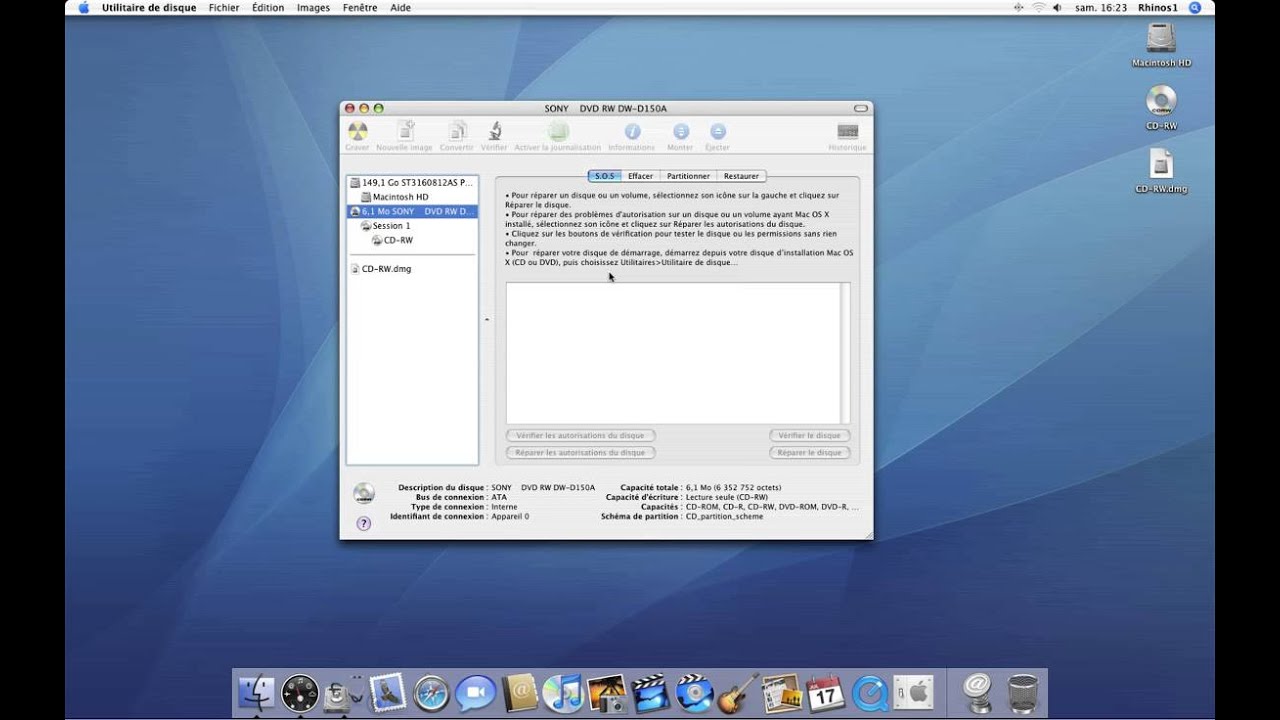Select CD-RW.dmg in the disk list
Screen dimensions: 1280x720
(412, 269)
